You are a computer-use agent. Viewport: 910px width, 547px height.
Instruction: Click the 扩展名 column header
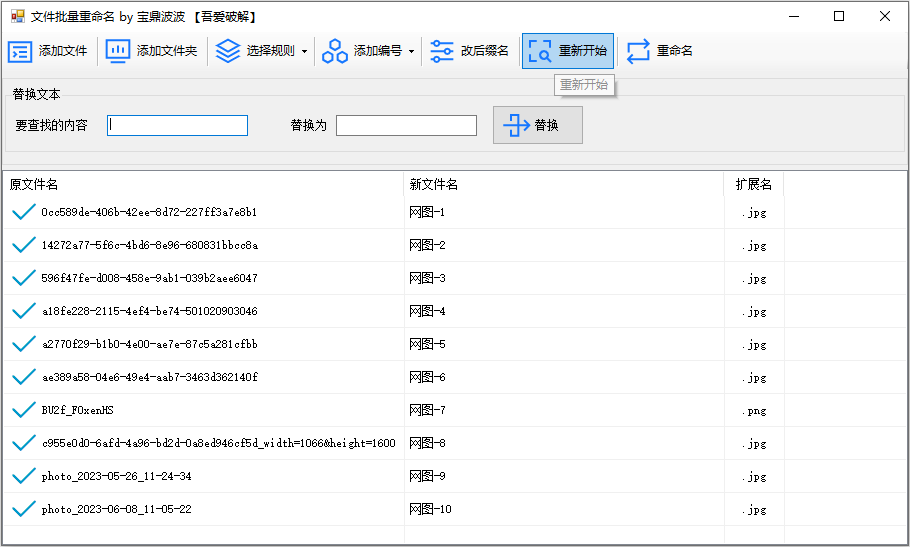point(754,184)
